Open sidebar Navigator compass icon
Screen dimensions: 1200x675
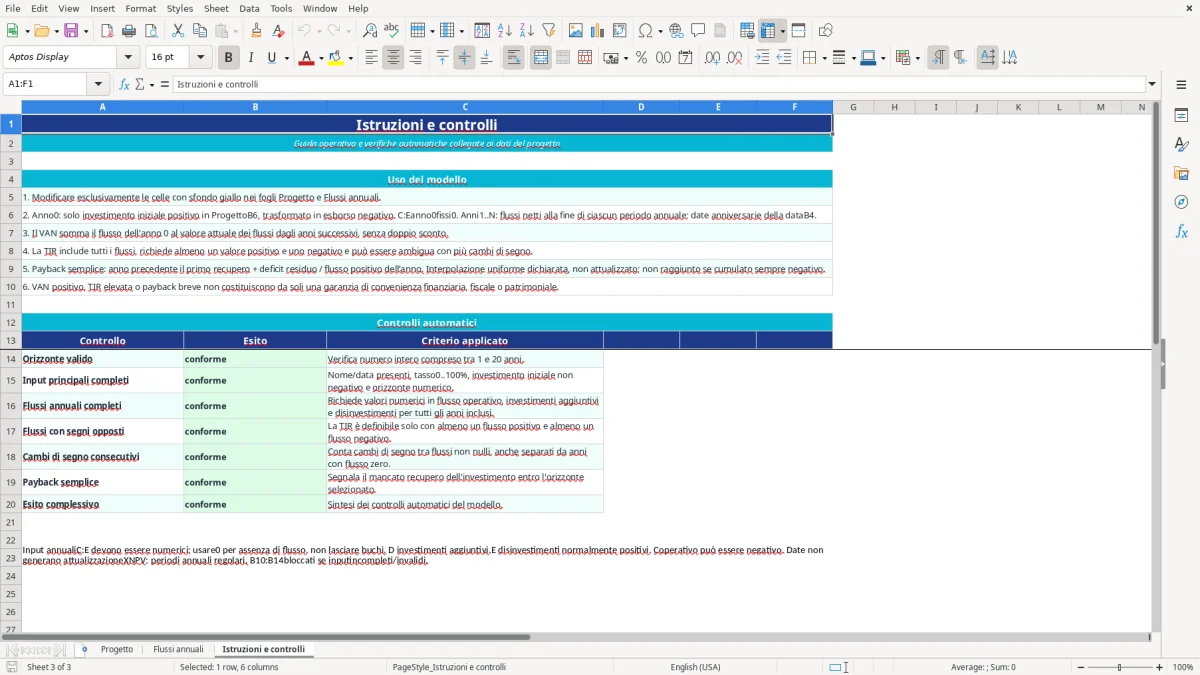[1181, 202]
